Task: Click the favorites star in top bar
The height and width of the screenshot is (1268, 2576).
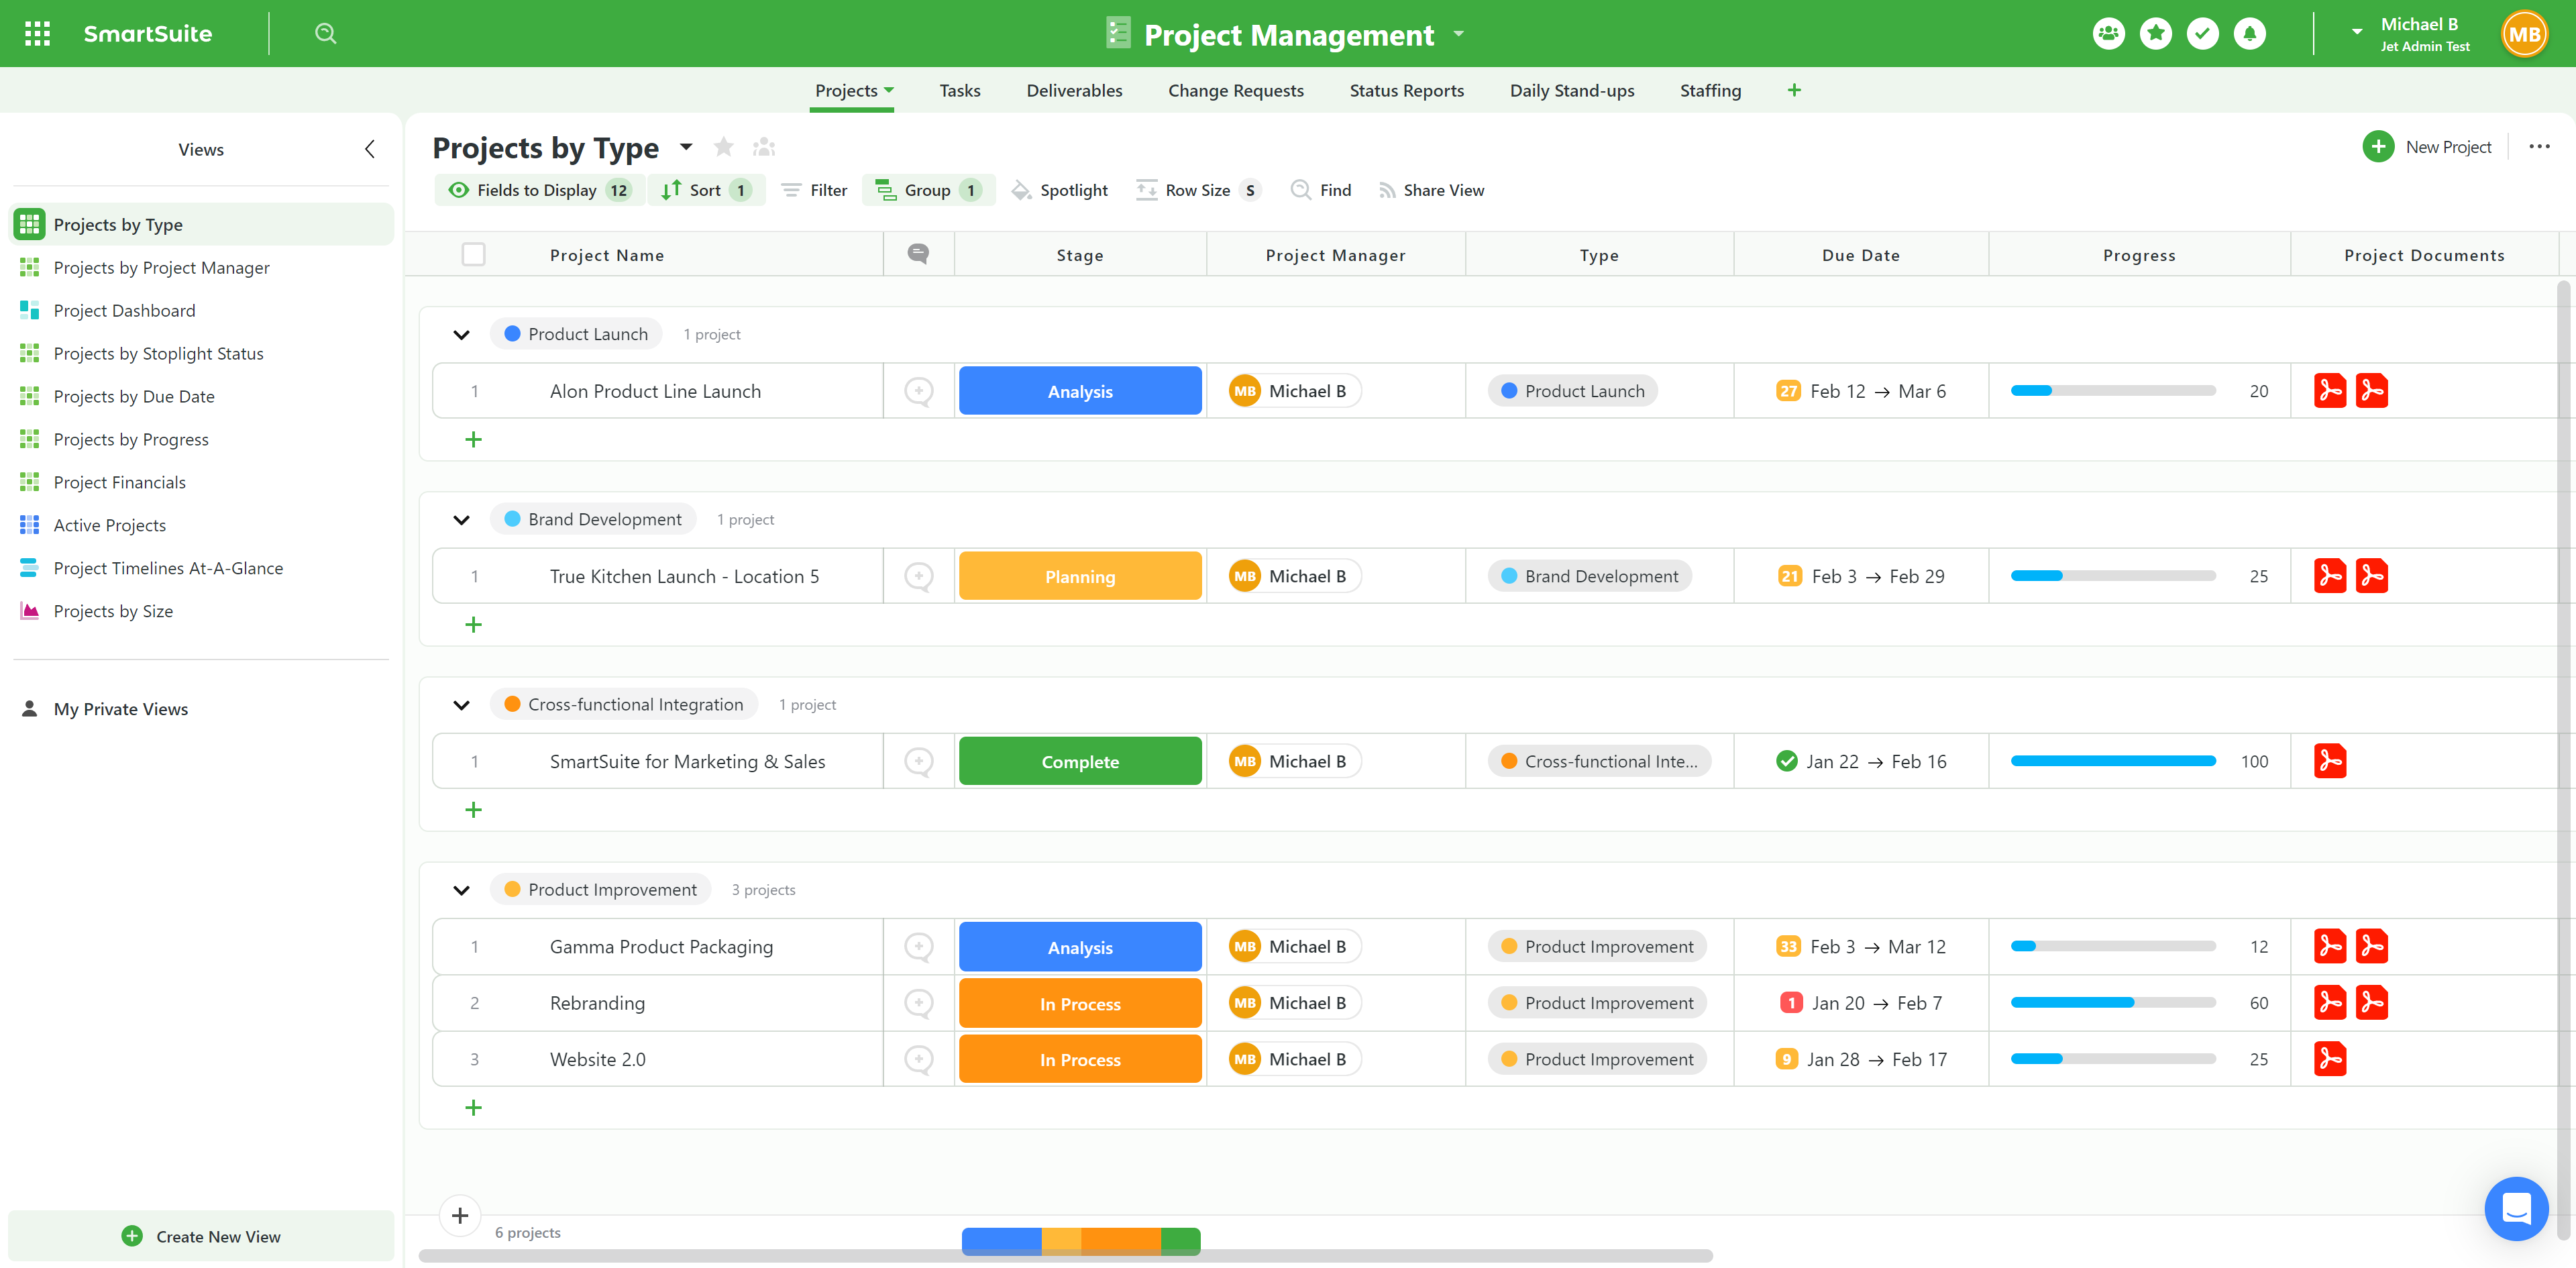Action: 2155,34
